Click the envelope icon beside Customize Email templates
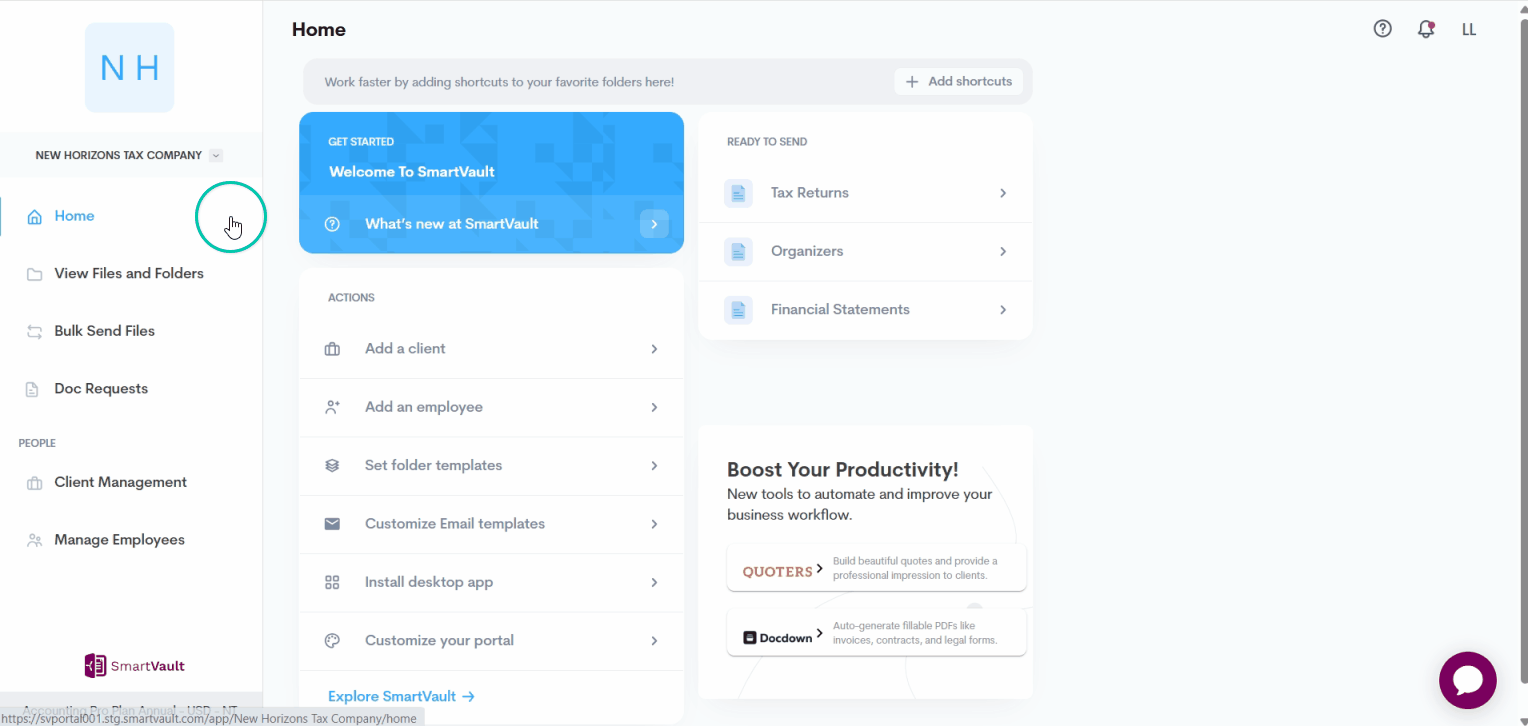Viewport: 1528px width, 726px height. (x=332, y=523)
